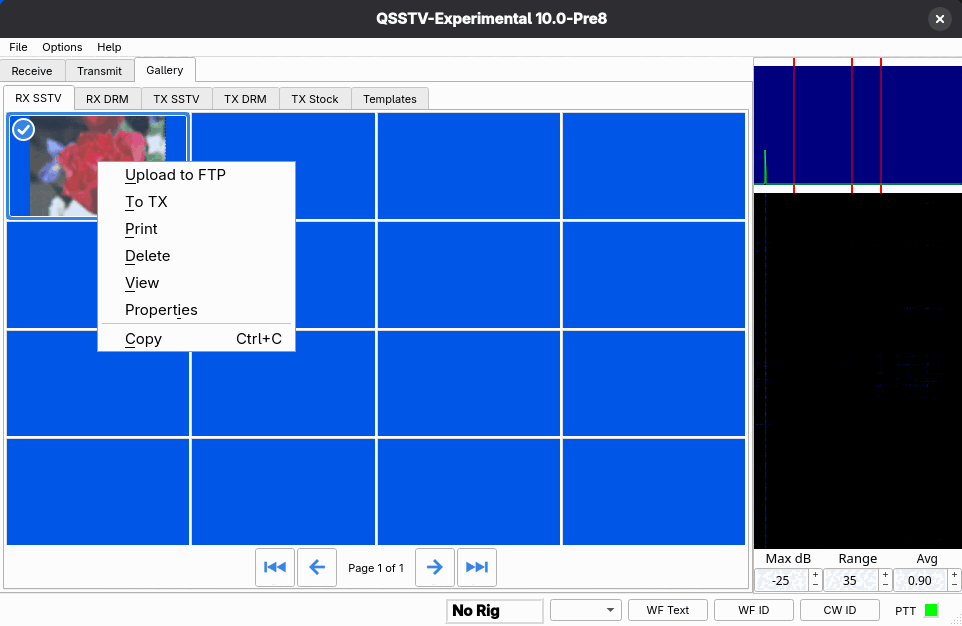Screen dimensions: 962x626
Task: Choose View from context menu
Action: point(196,283)
